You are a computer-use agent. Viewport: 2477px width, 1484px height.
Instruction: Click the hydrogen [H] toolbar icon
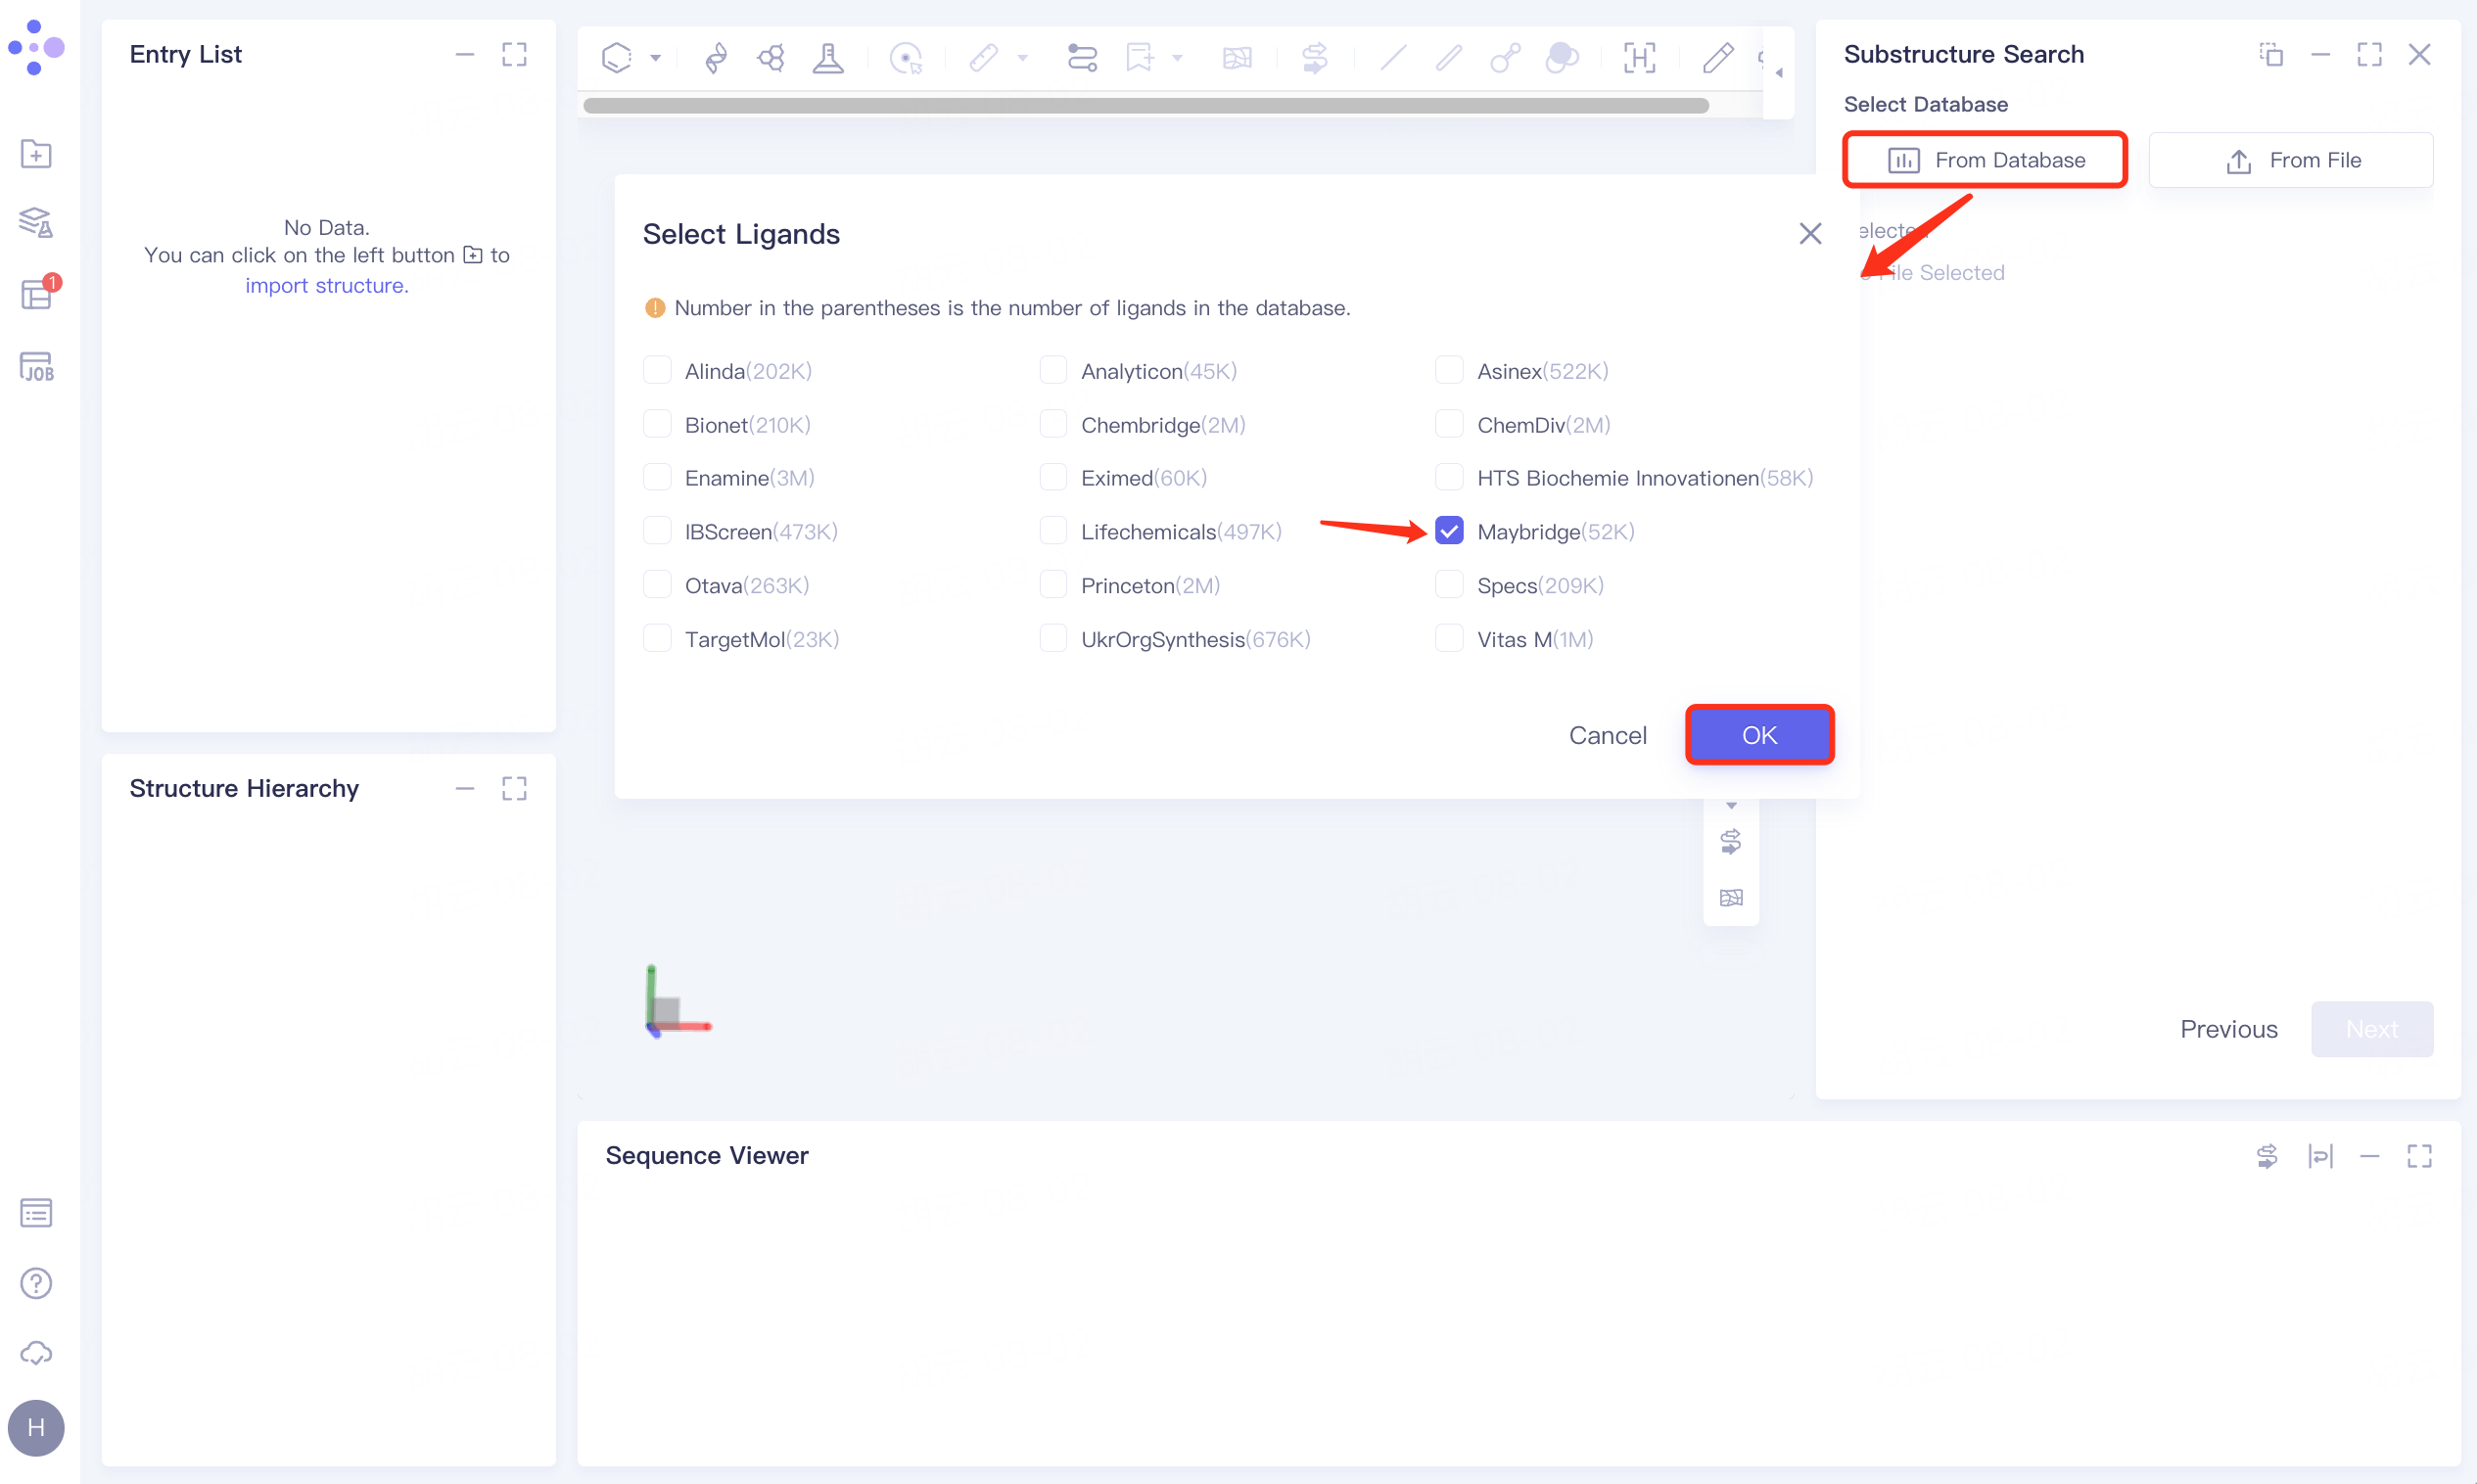click(x=1639, y=58)
